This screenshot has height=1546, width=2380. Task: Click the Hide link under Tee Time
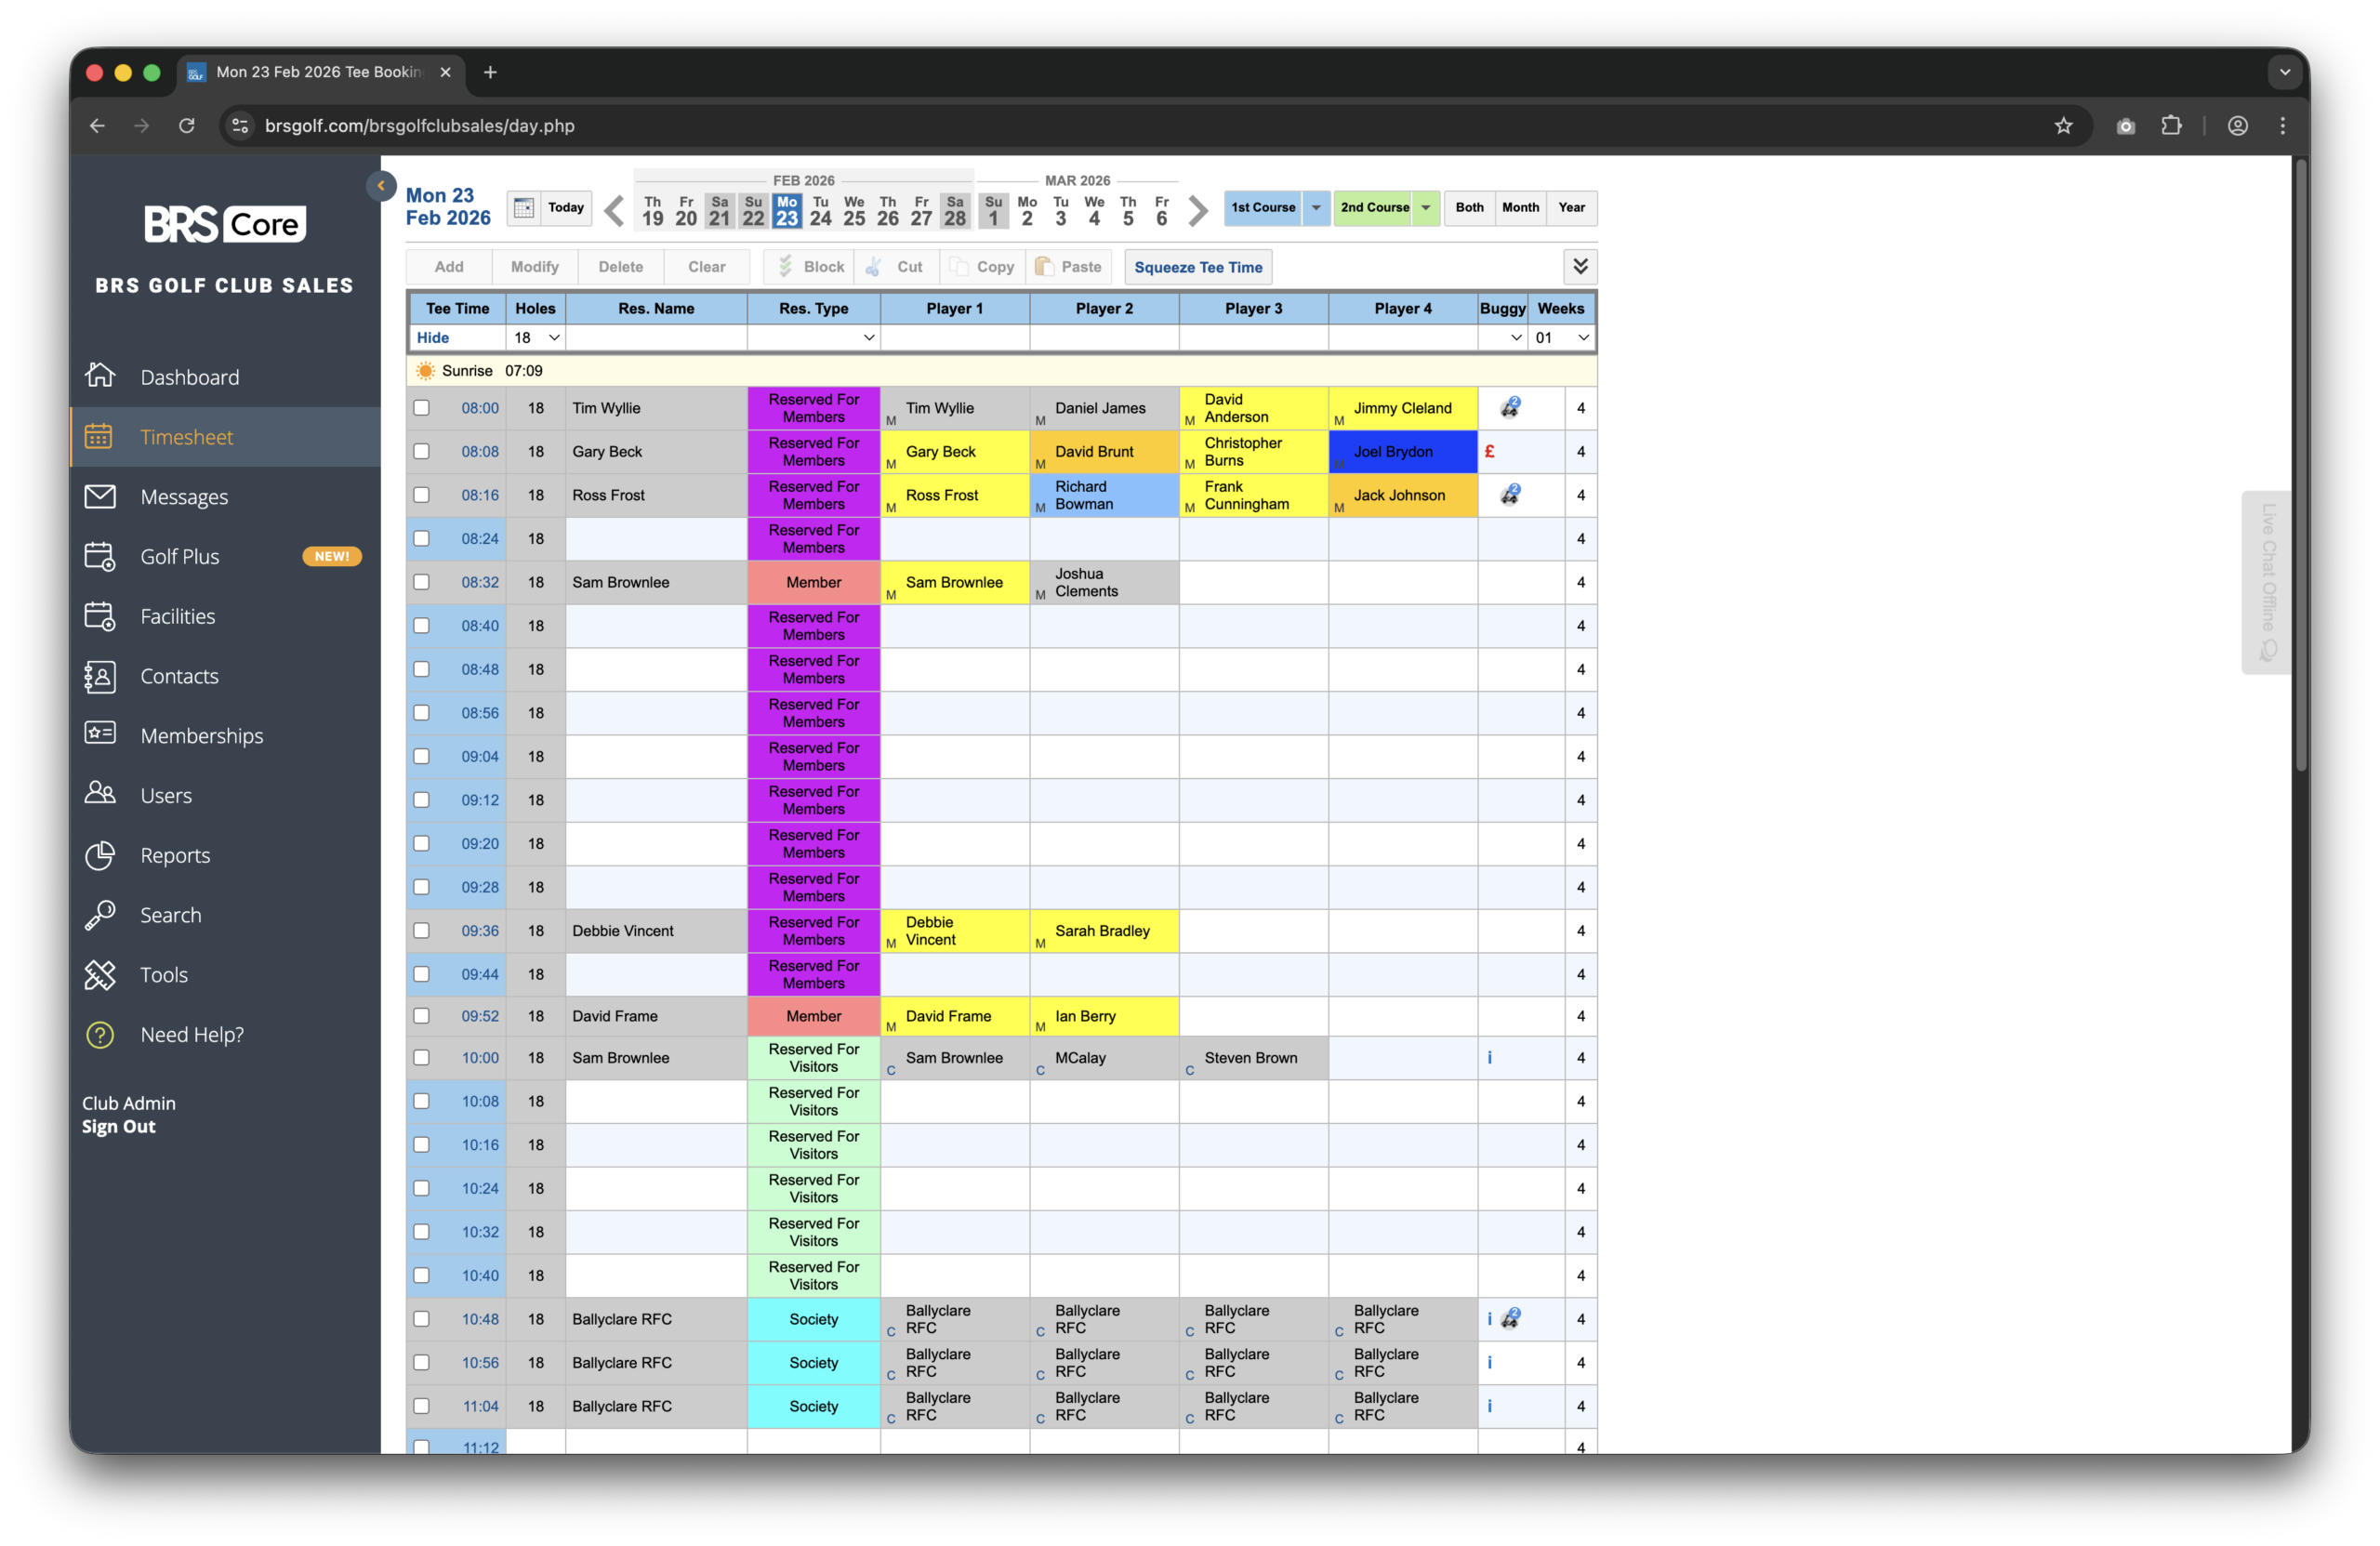433,338
